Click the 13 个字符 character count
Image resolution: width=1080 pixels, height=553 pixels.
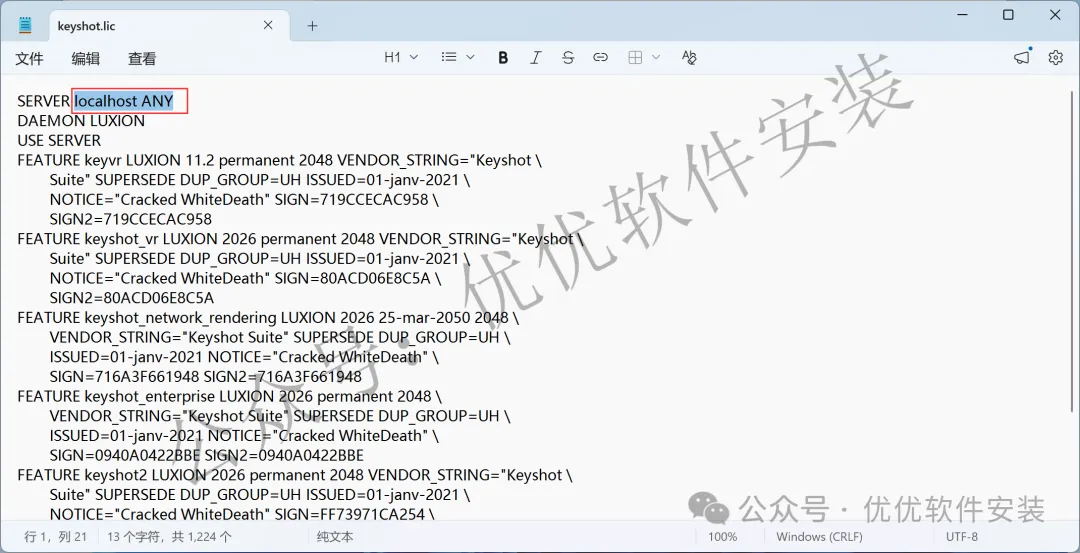click(169, 536)
